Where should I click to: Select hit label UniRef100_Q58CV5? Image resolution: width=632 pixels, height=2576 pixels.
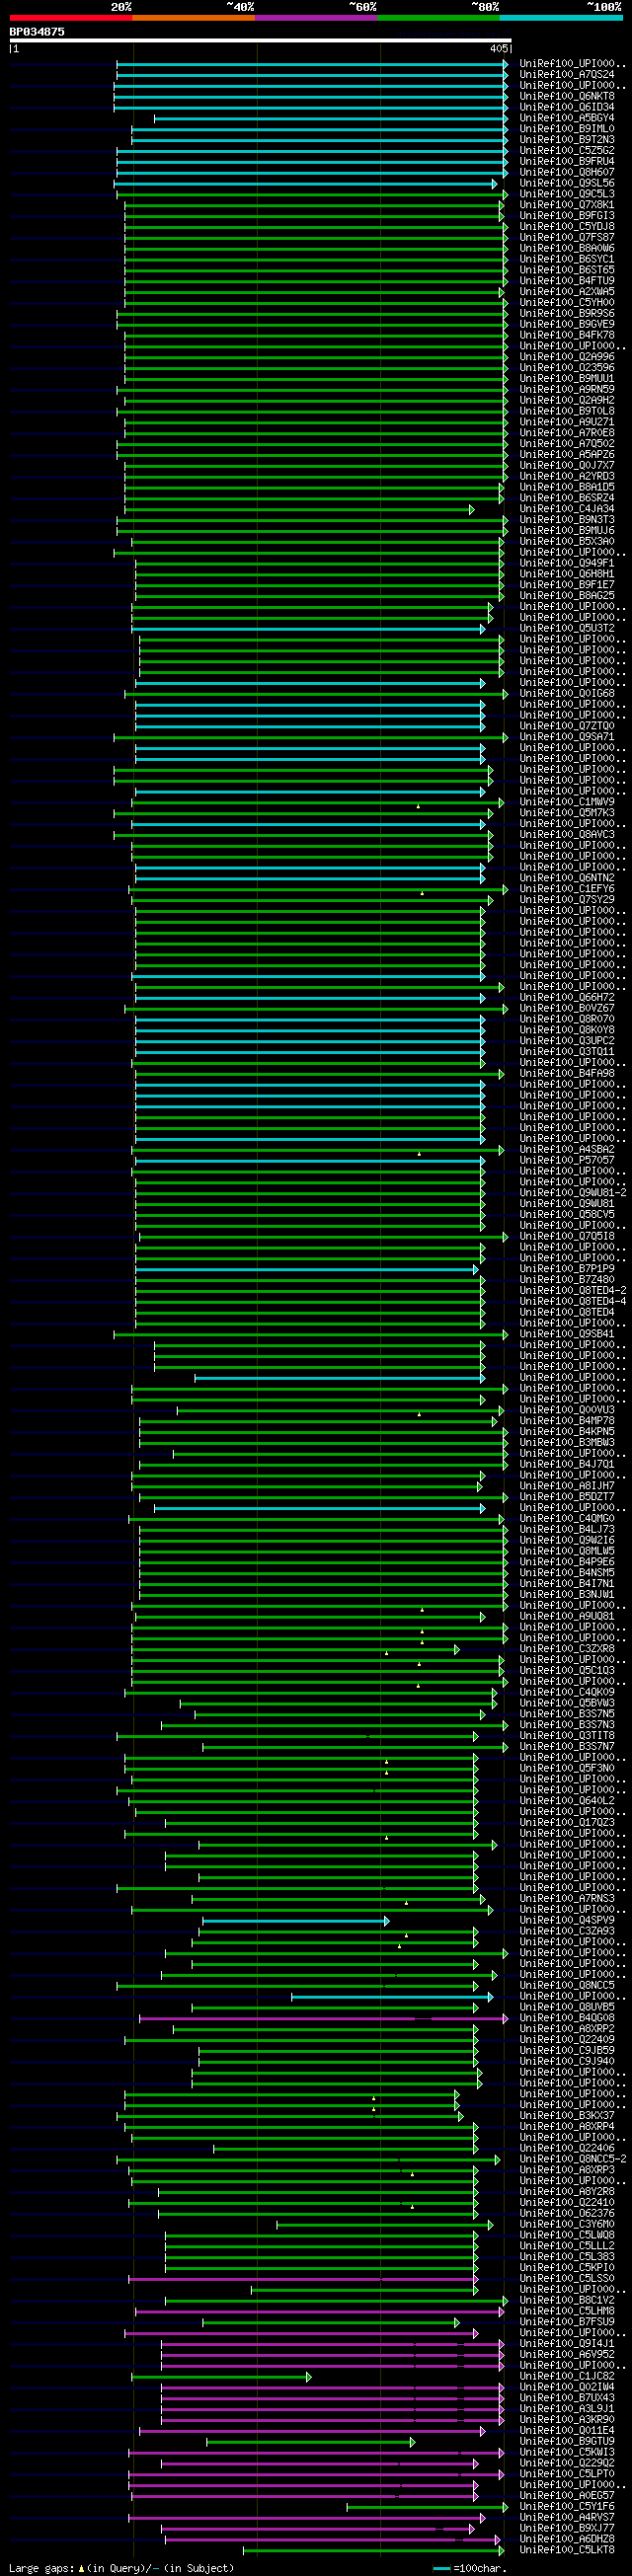point(567,1214)
